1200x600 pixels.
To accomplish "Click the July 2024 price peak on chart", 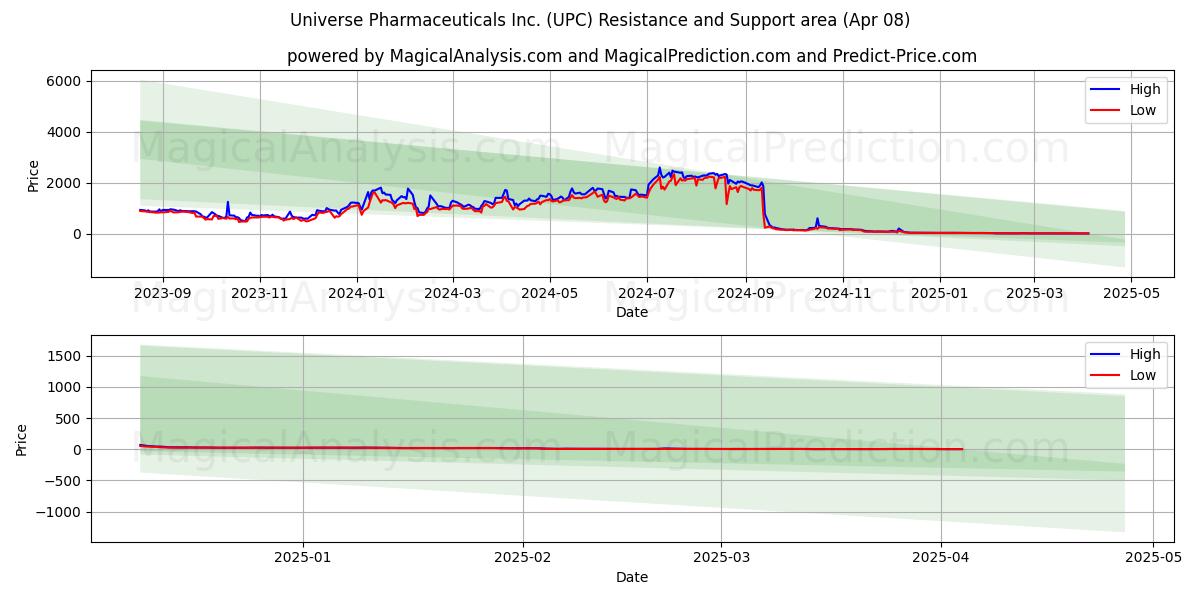I will pyautogui.click(x=659, y=168).
